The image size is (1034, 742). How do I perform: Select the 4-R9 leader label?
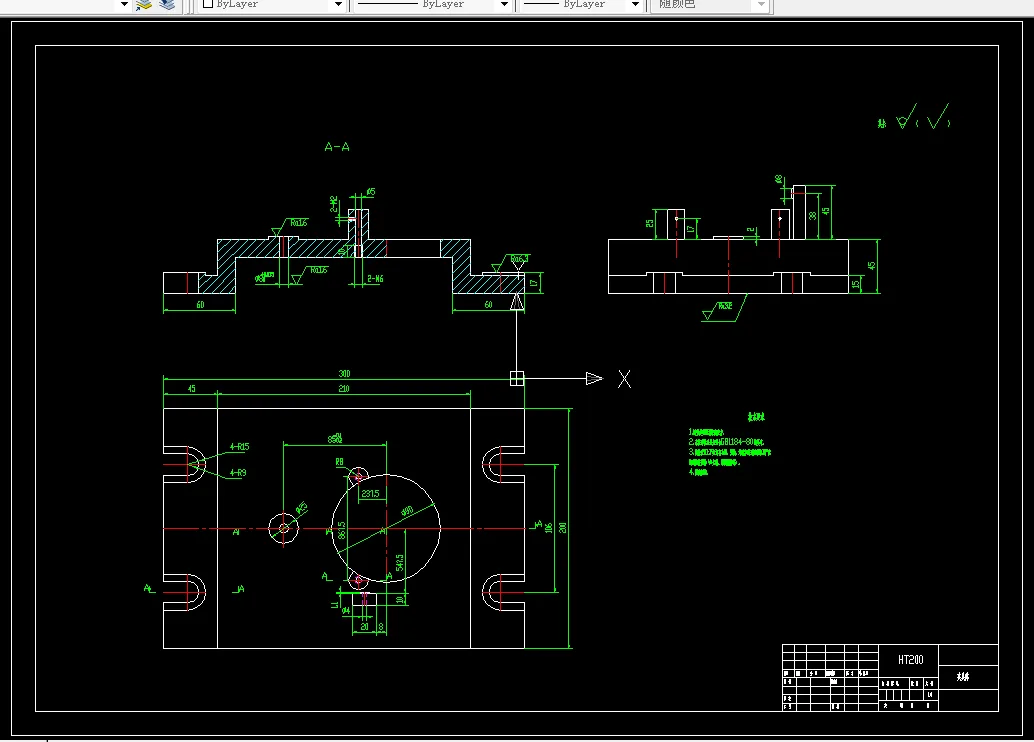(x=238, y=473)
